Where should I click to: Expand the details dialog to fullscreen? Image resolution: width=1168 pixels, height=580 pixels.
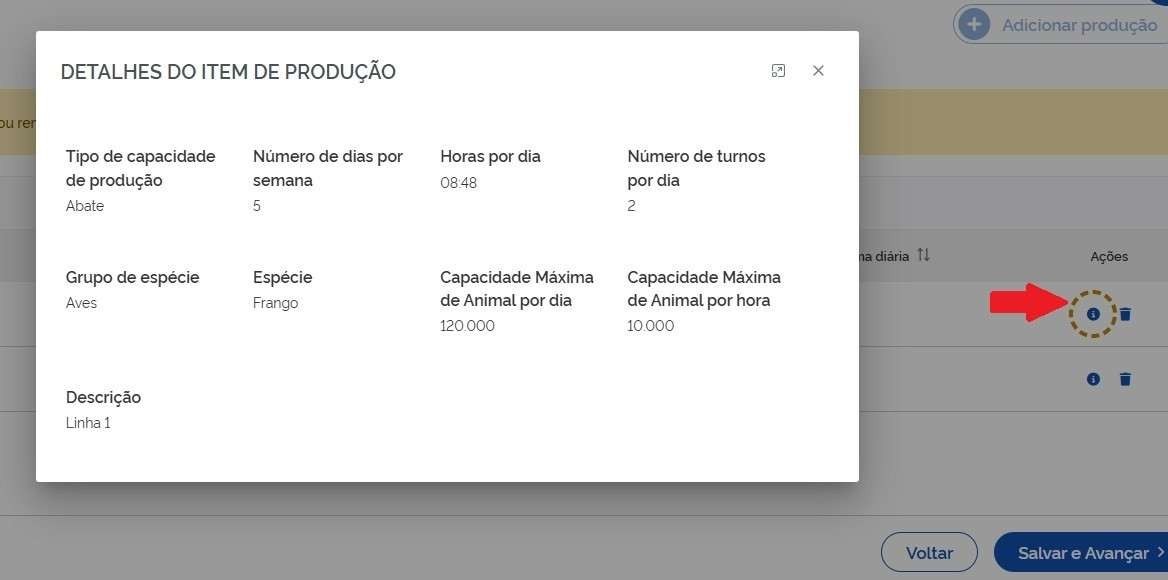(x=778, y=71)
